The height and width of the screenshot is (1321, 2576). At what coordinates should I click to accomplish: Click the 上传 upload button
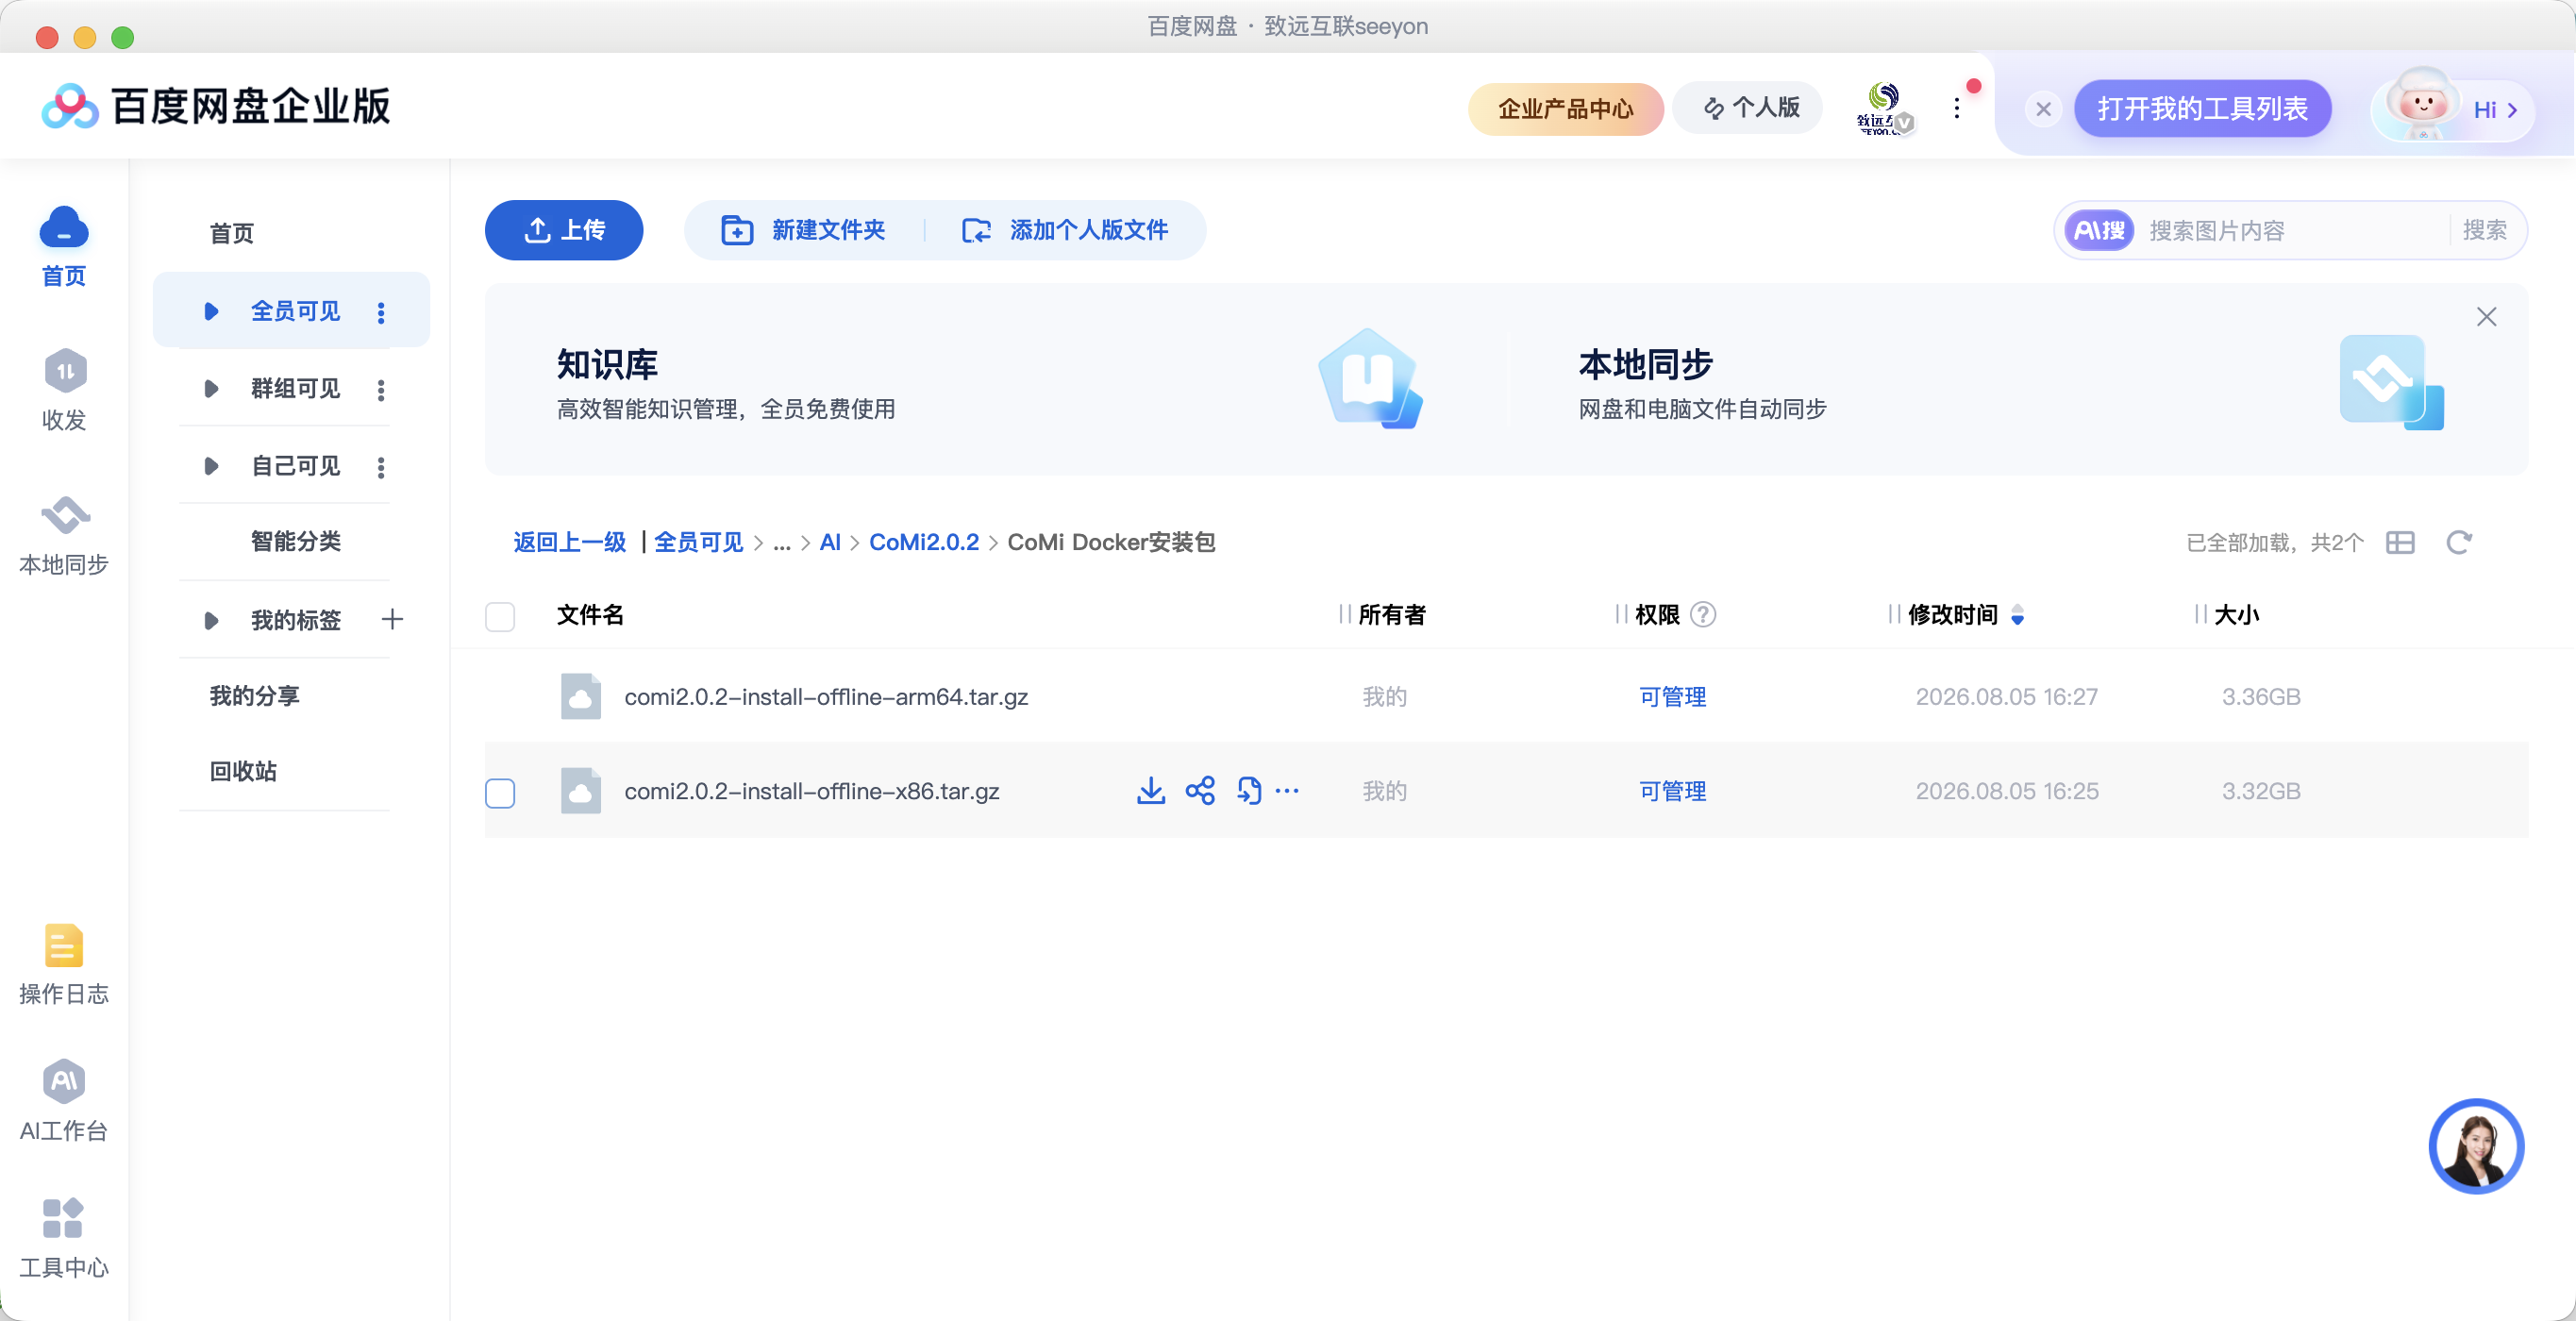pos(564,230)
